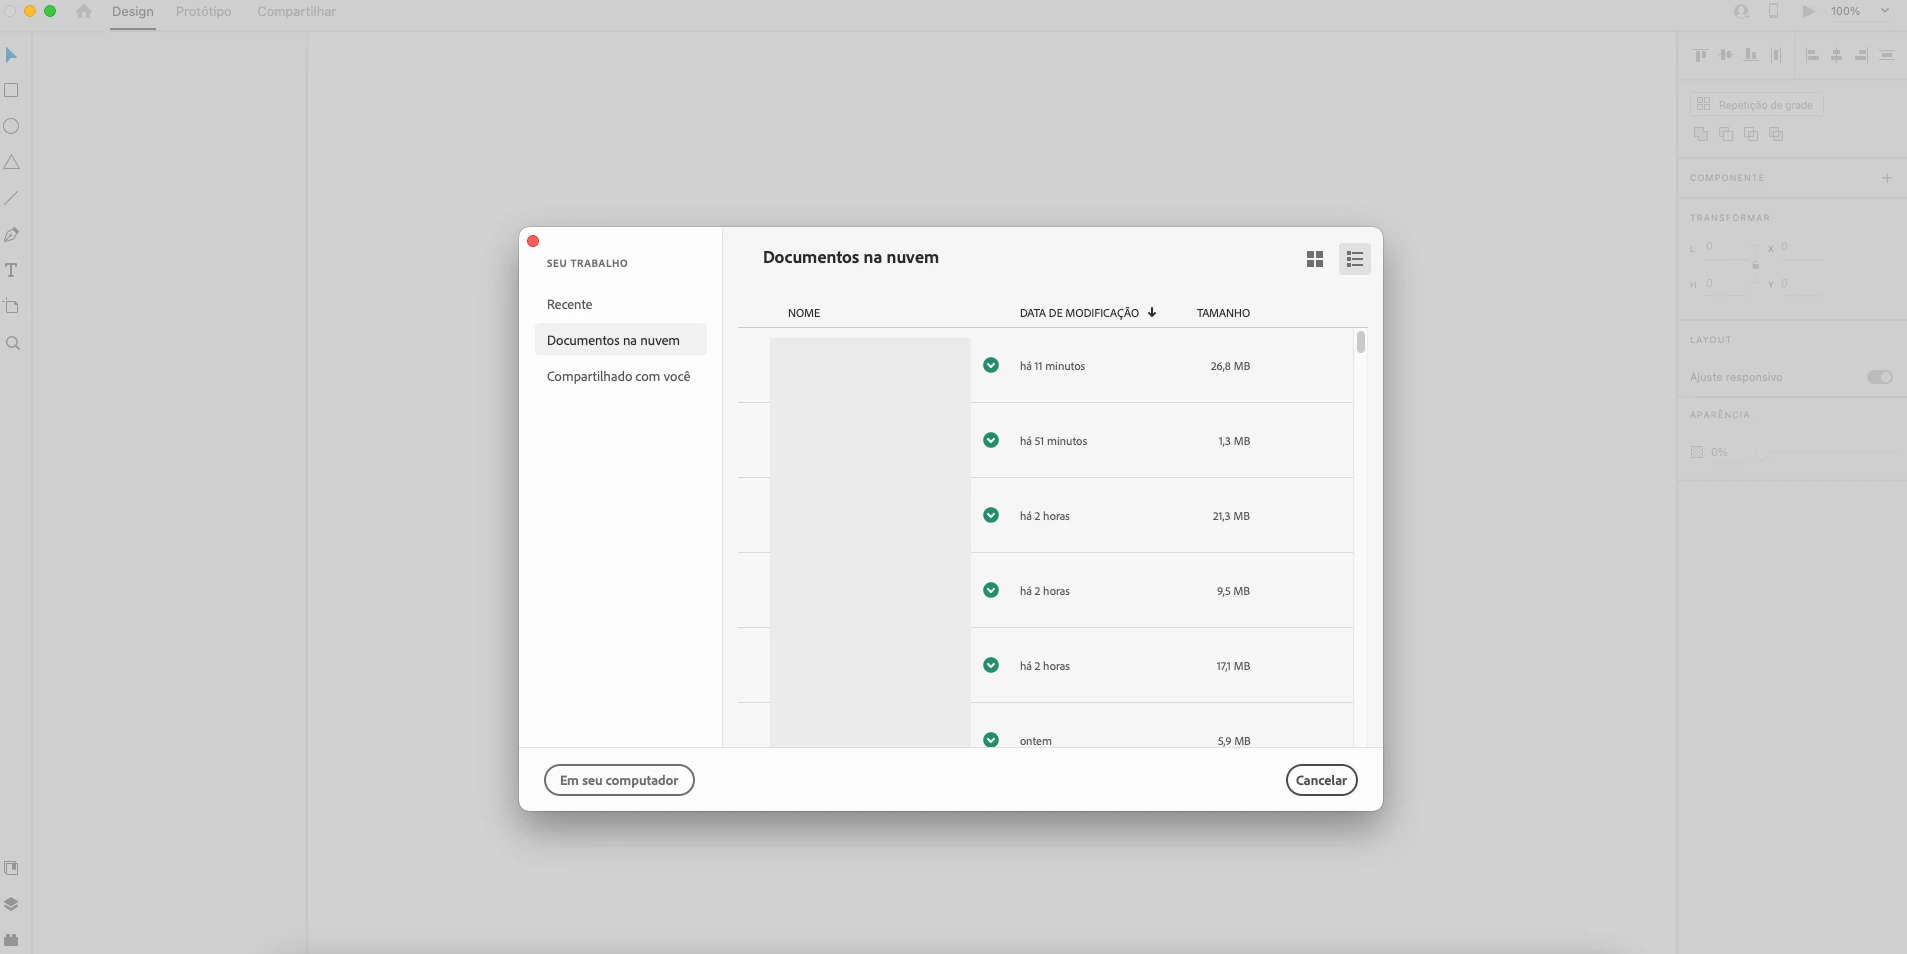1907x954 pixels.
Task: Close the cloud documents dialog
Action: click(533, 241)
